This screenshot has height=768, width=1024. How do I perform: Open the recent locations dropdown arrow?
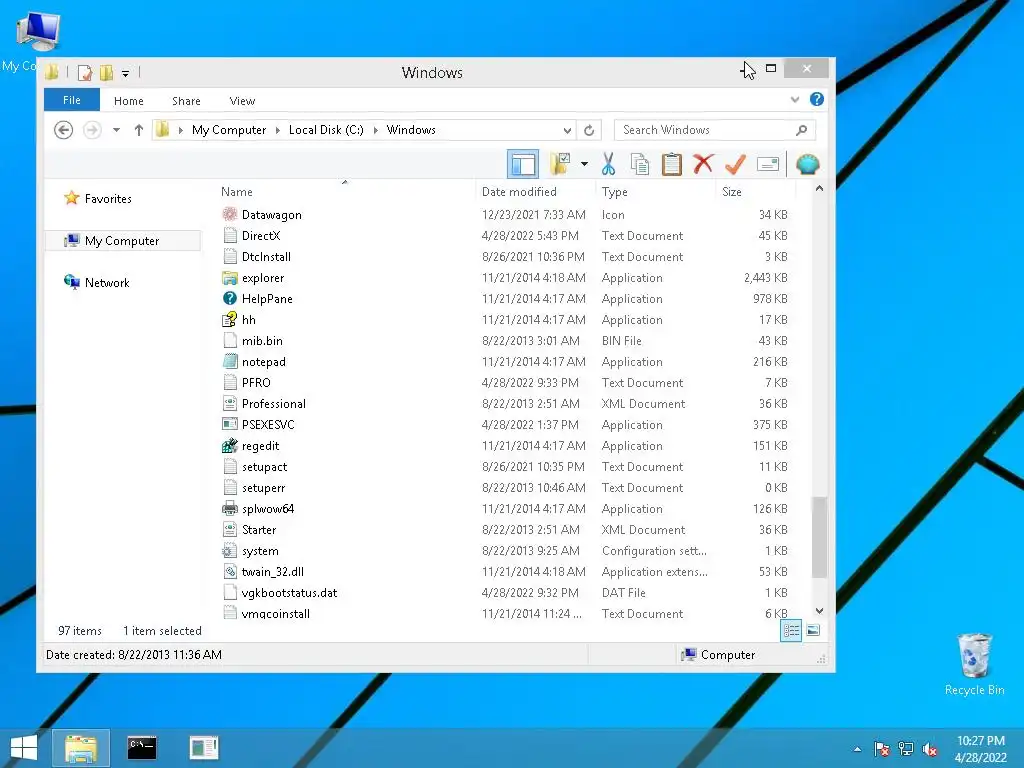point(116,130)
